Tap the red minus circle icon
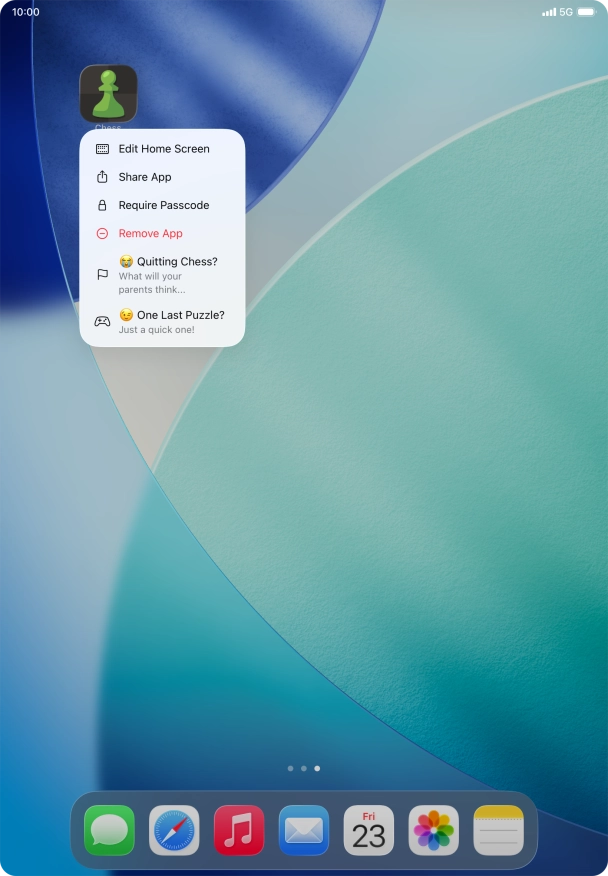This screenshot has height=876, width=608. click(102, 233)
